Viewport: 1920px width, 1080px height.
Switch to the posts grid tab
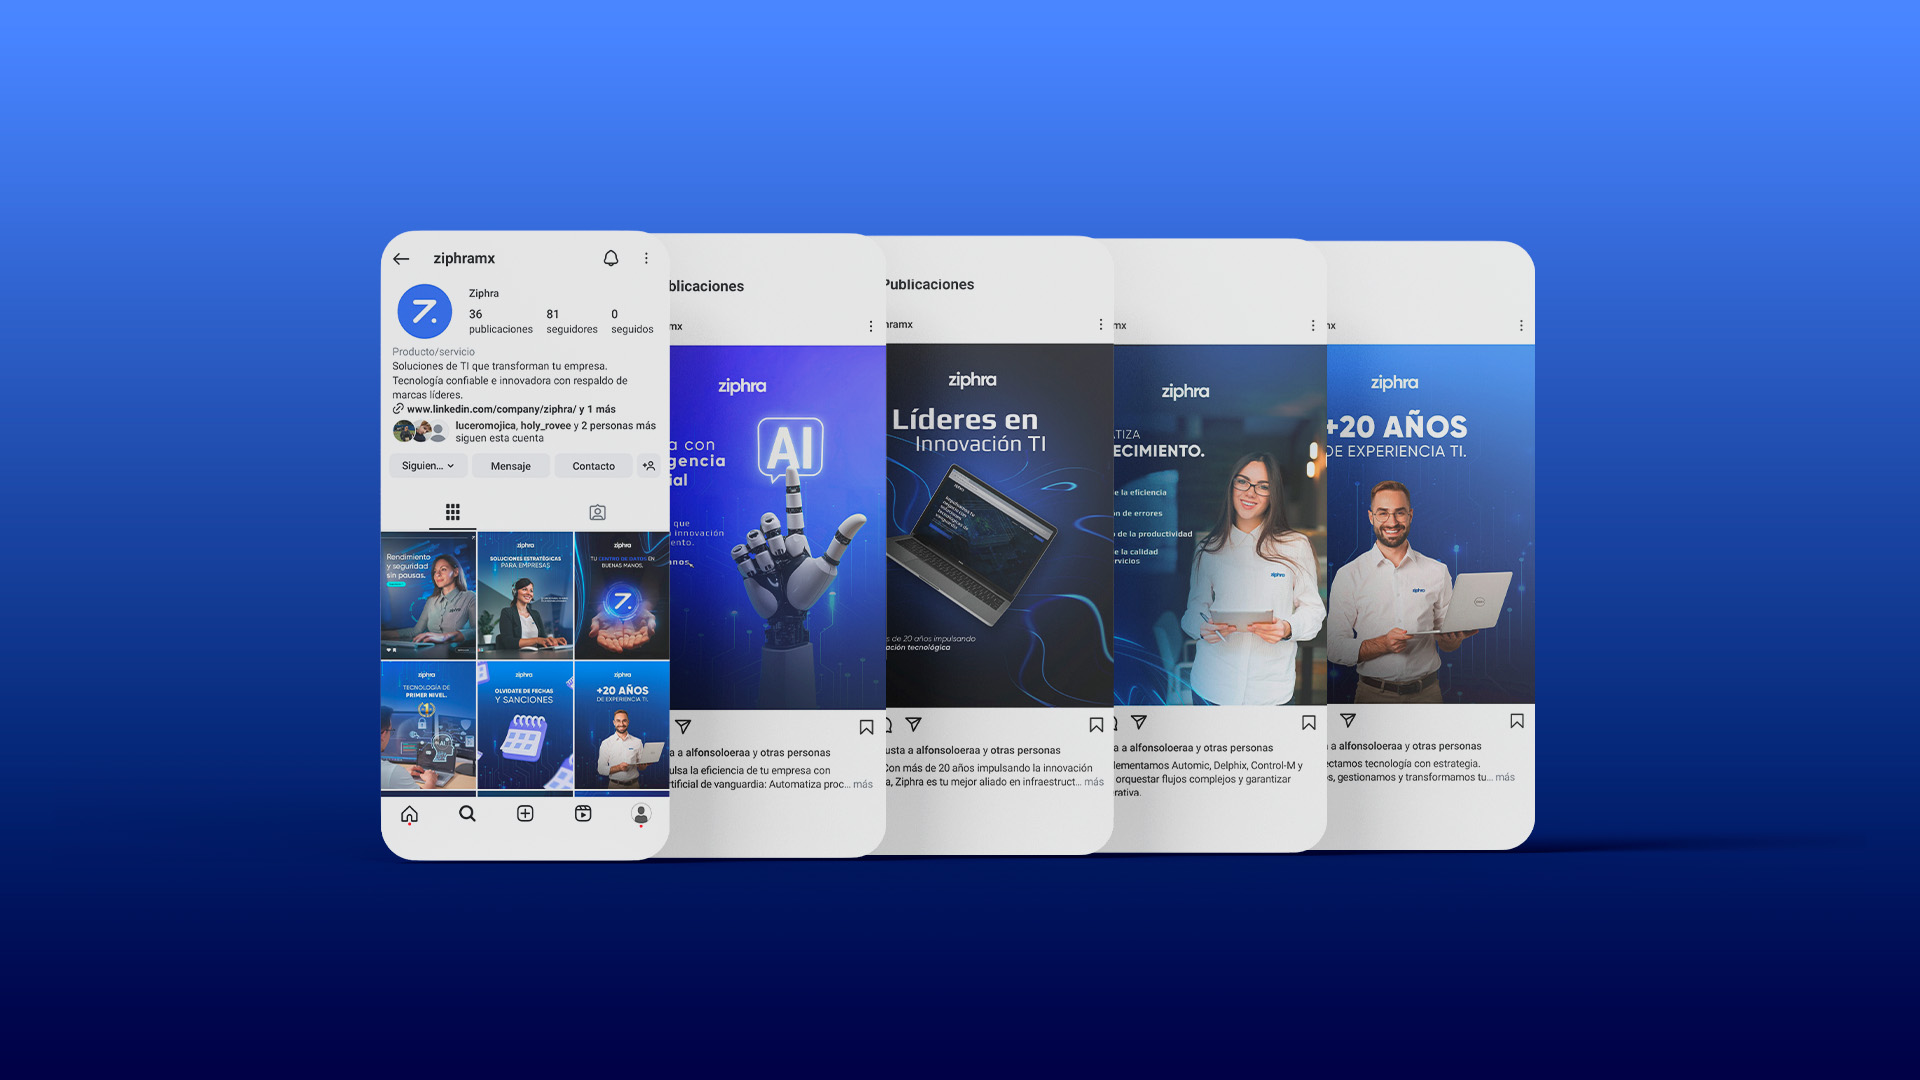(x=453, y=512)
